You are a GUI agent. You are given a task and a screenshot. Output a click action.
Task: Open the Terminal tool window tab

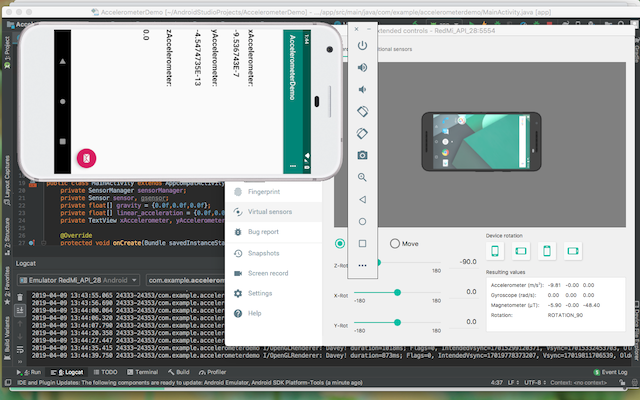click(142, 372)
